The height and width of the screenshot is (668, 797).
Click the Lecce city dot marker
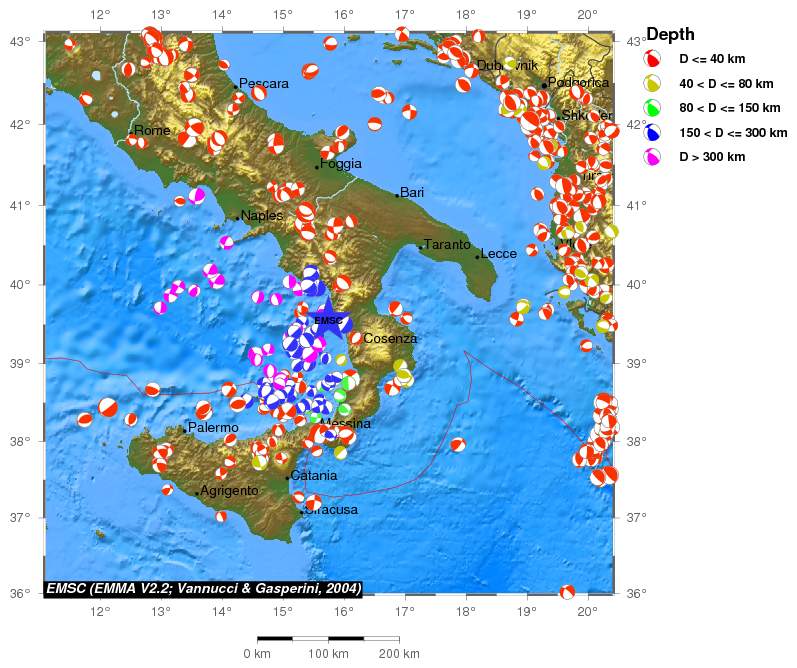click(477, 257)
